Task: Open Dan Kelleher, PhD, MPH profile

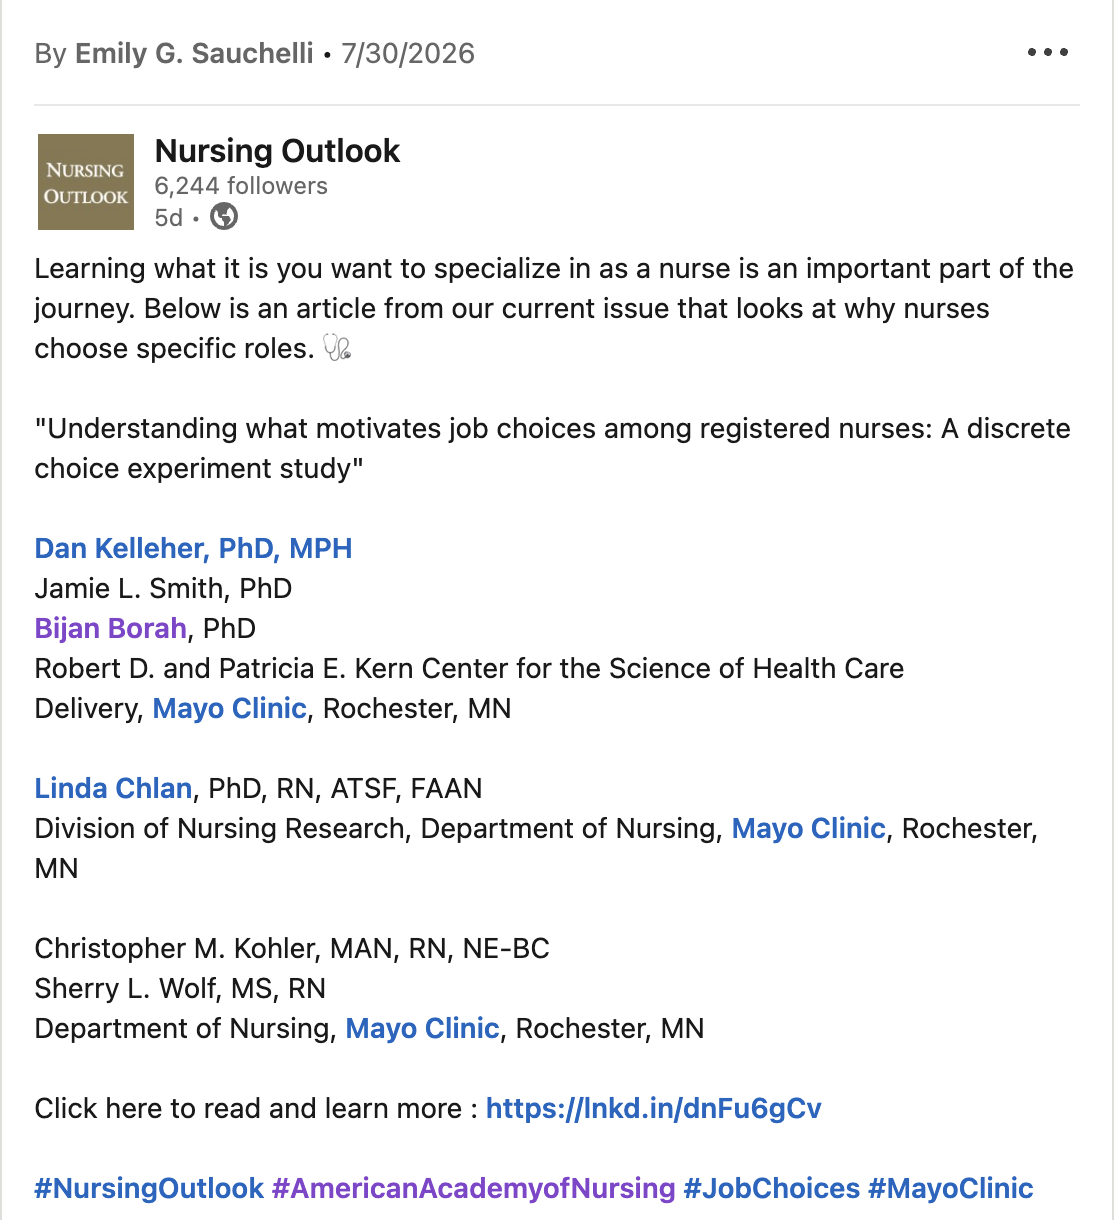Action: (x=193, y=548)
